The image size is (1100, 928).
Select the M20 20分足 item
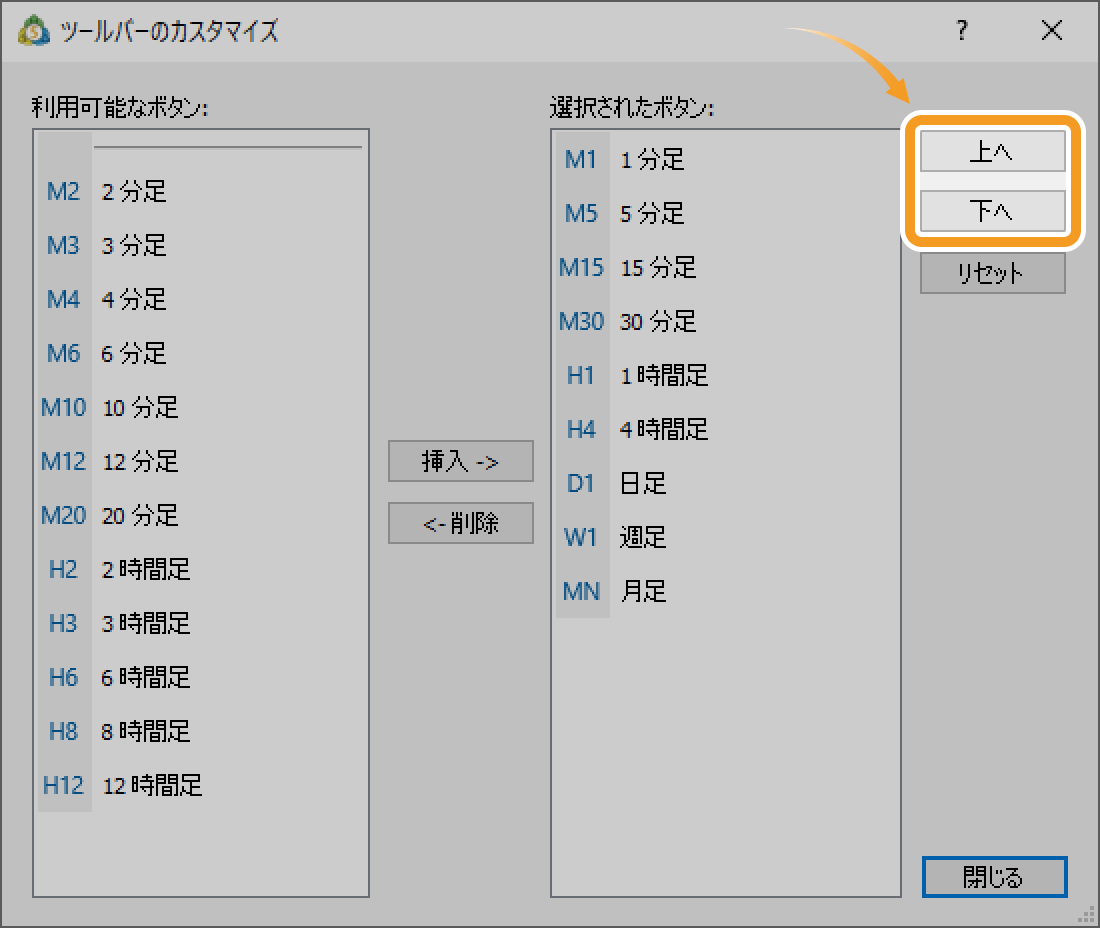(x=201, y=516)
